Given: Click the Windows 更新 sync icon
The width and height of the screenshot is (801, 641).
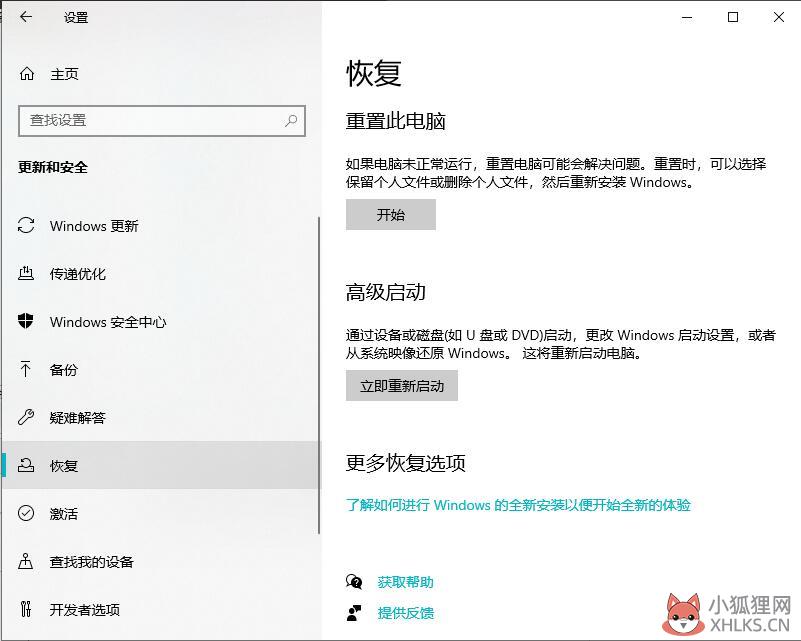Looking at the screenshot, I should (26, 225).
